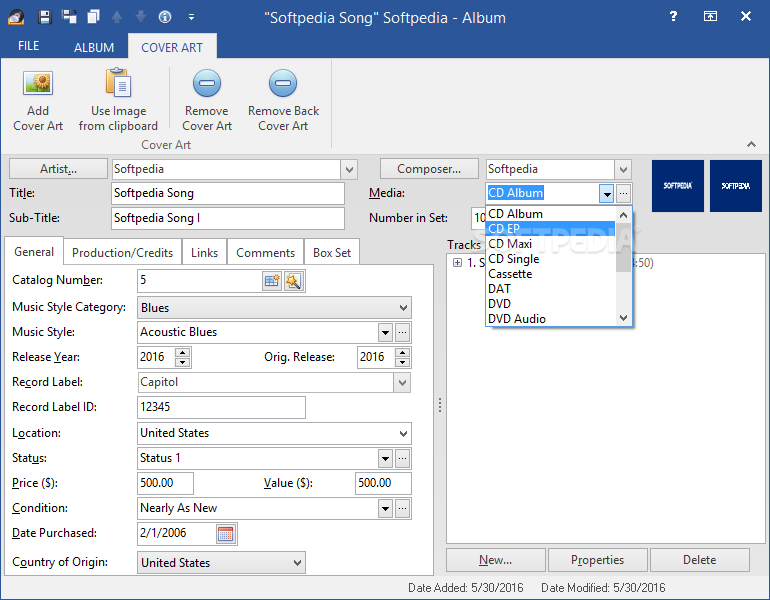The height and width of the screenshot is (600, 770).
Task: Select CD EP from media list
Action: [x=550, y=229]
